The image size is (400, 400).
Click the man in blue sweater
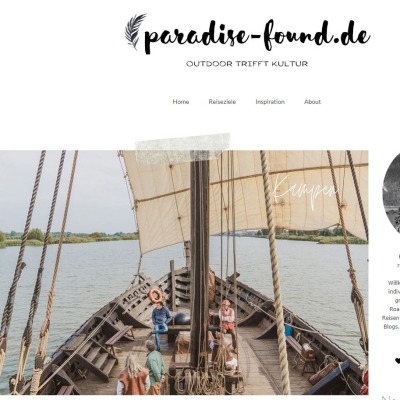coord(161,323)
